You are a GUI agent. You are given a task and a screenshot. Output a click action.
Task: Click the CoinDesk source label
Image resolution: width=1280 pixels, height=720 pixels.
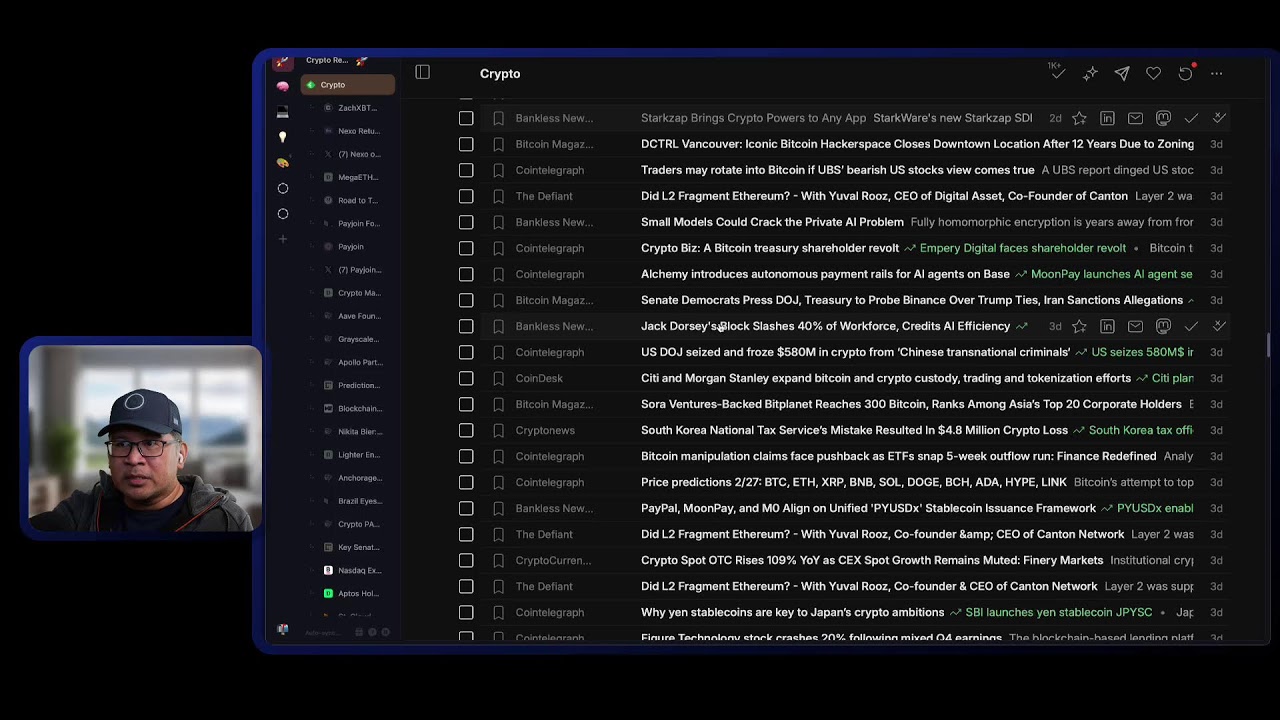click(539, 378)
